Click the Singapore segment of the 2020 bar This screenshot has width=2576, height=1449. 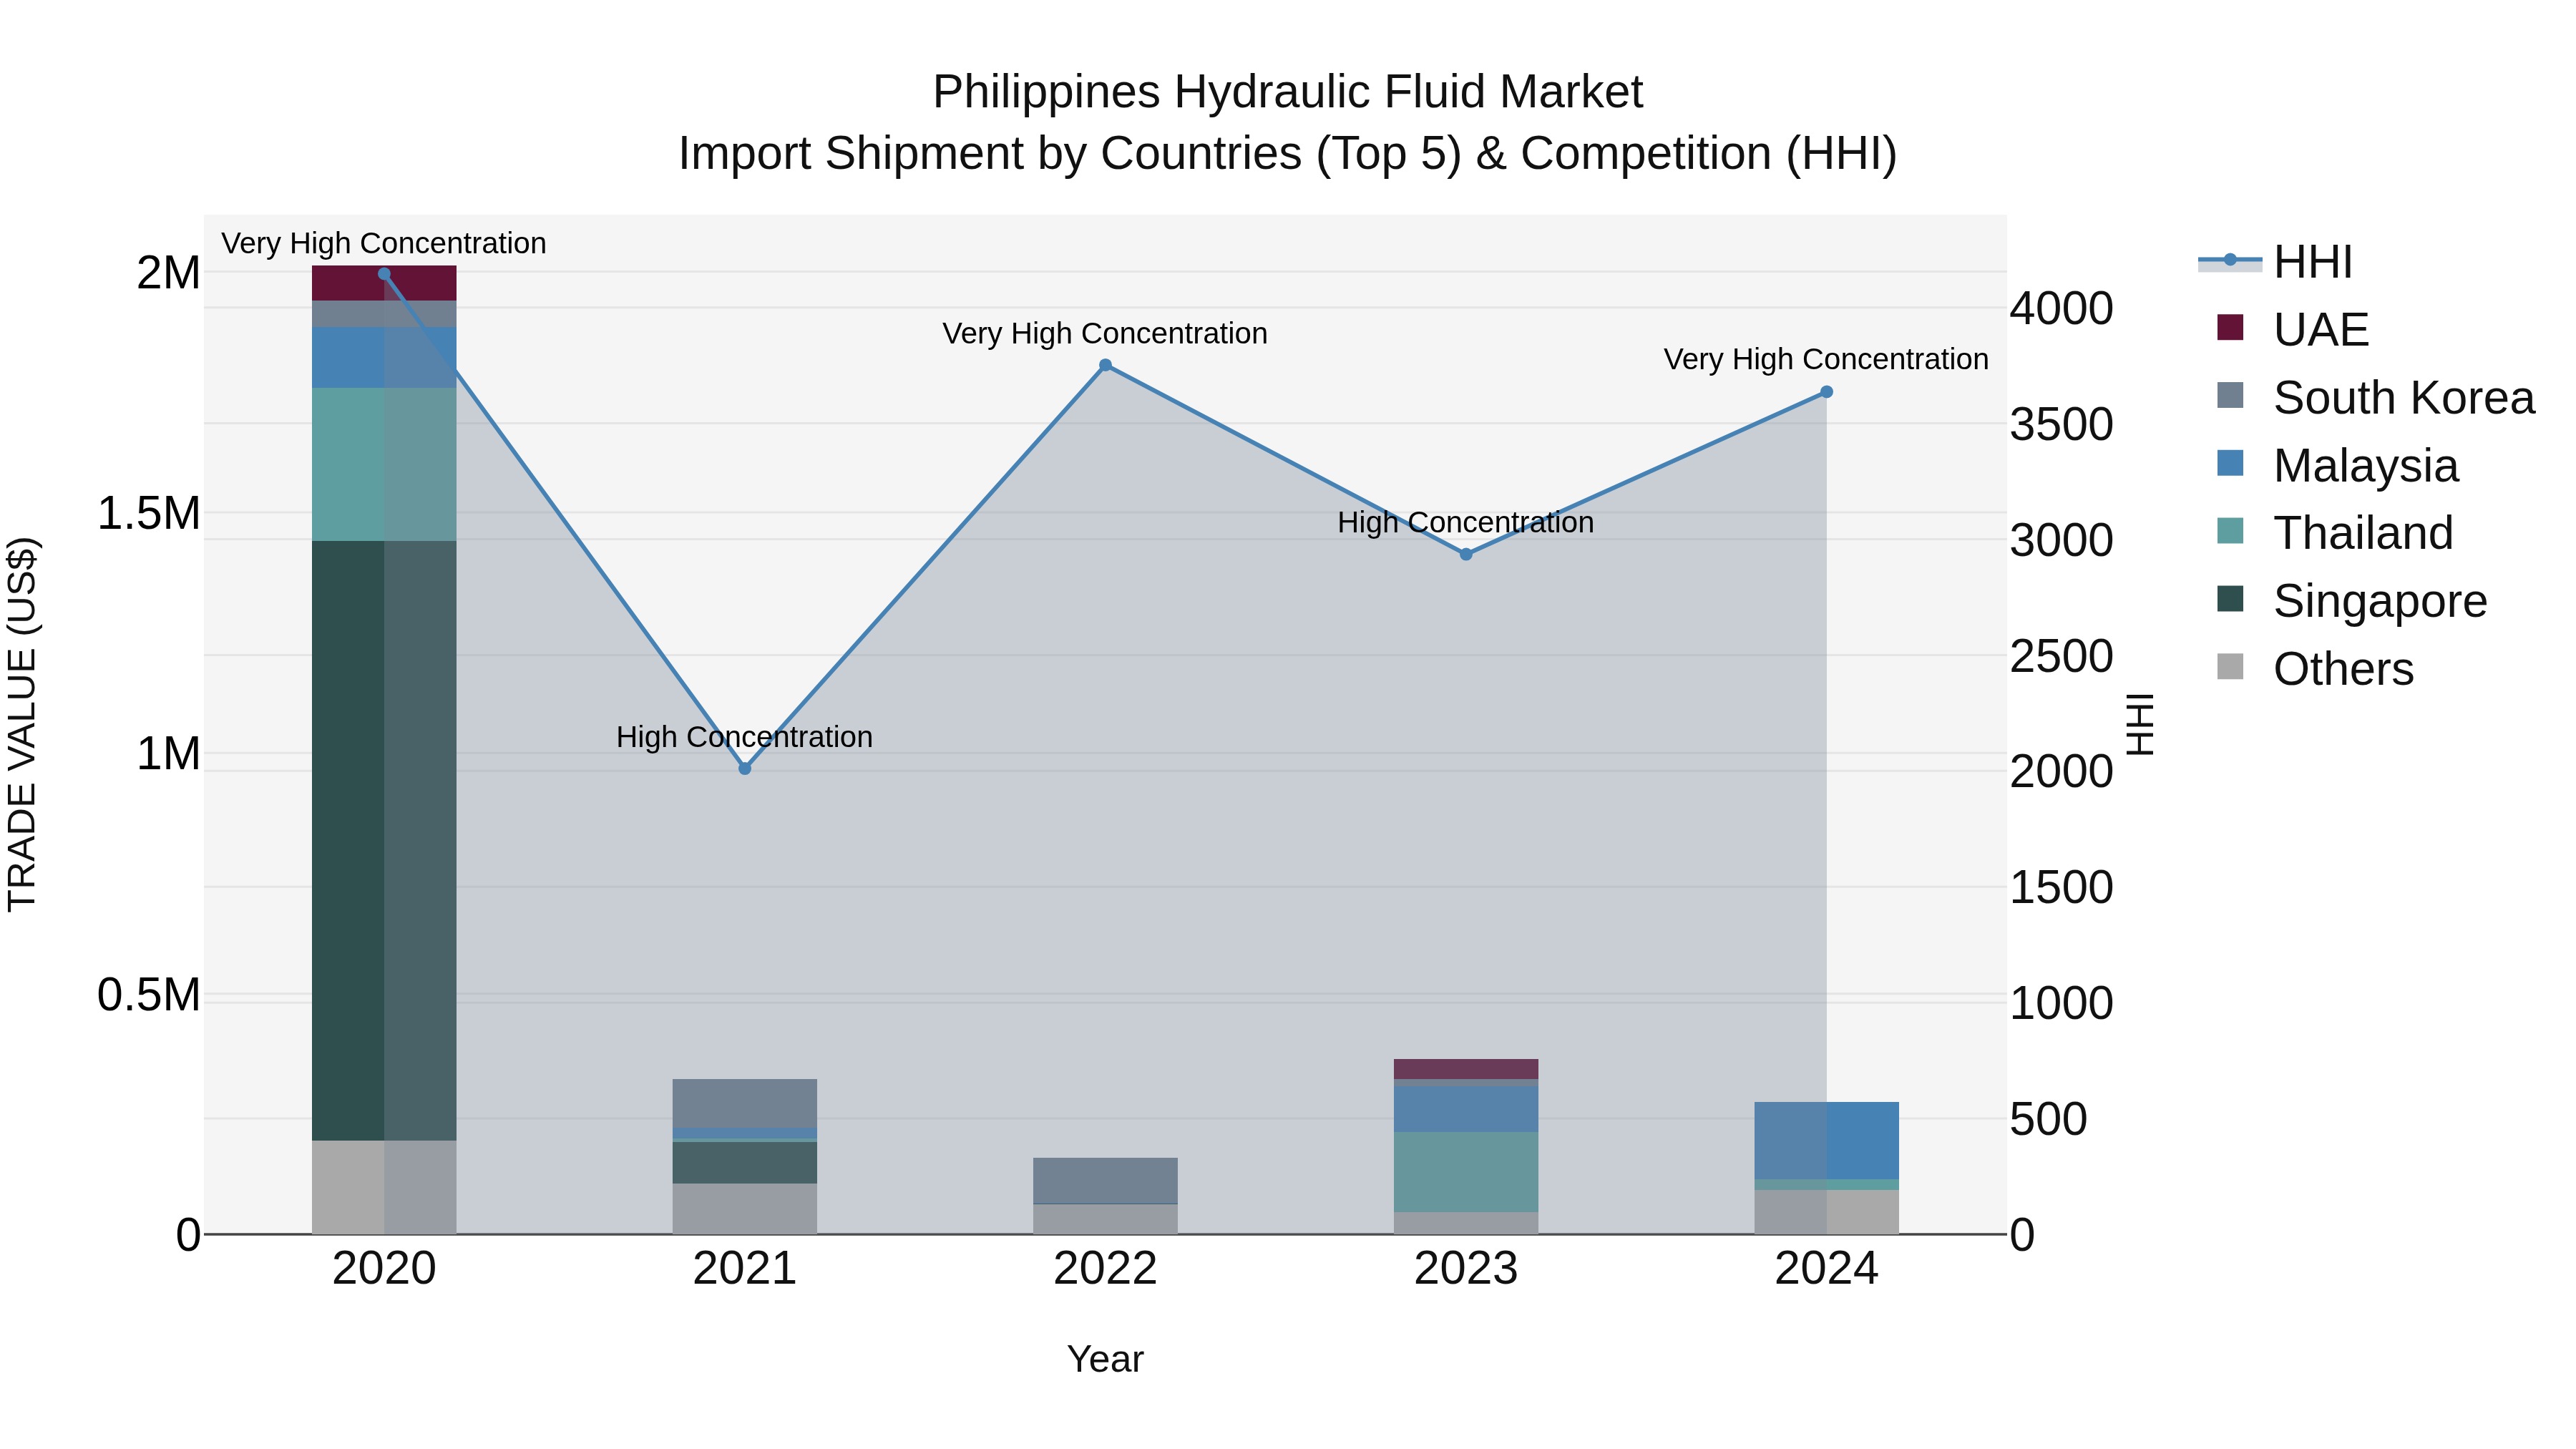click(384, 840)
